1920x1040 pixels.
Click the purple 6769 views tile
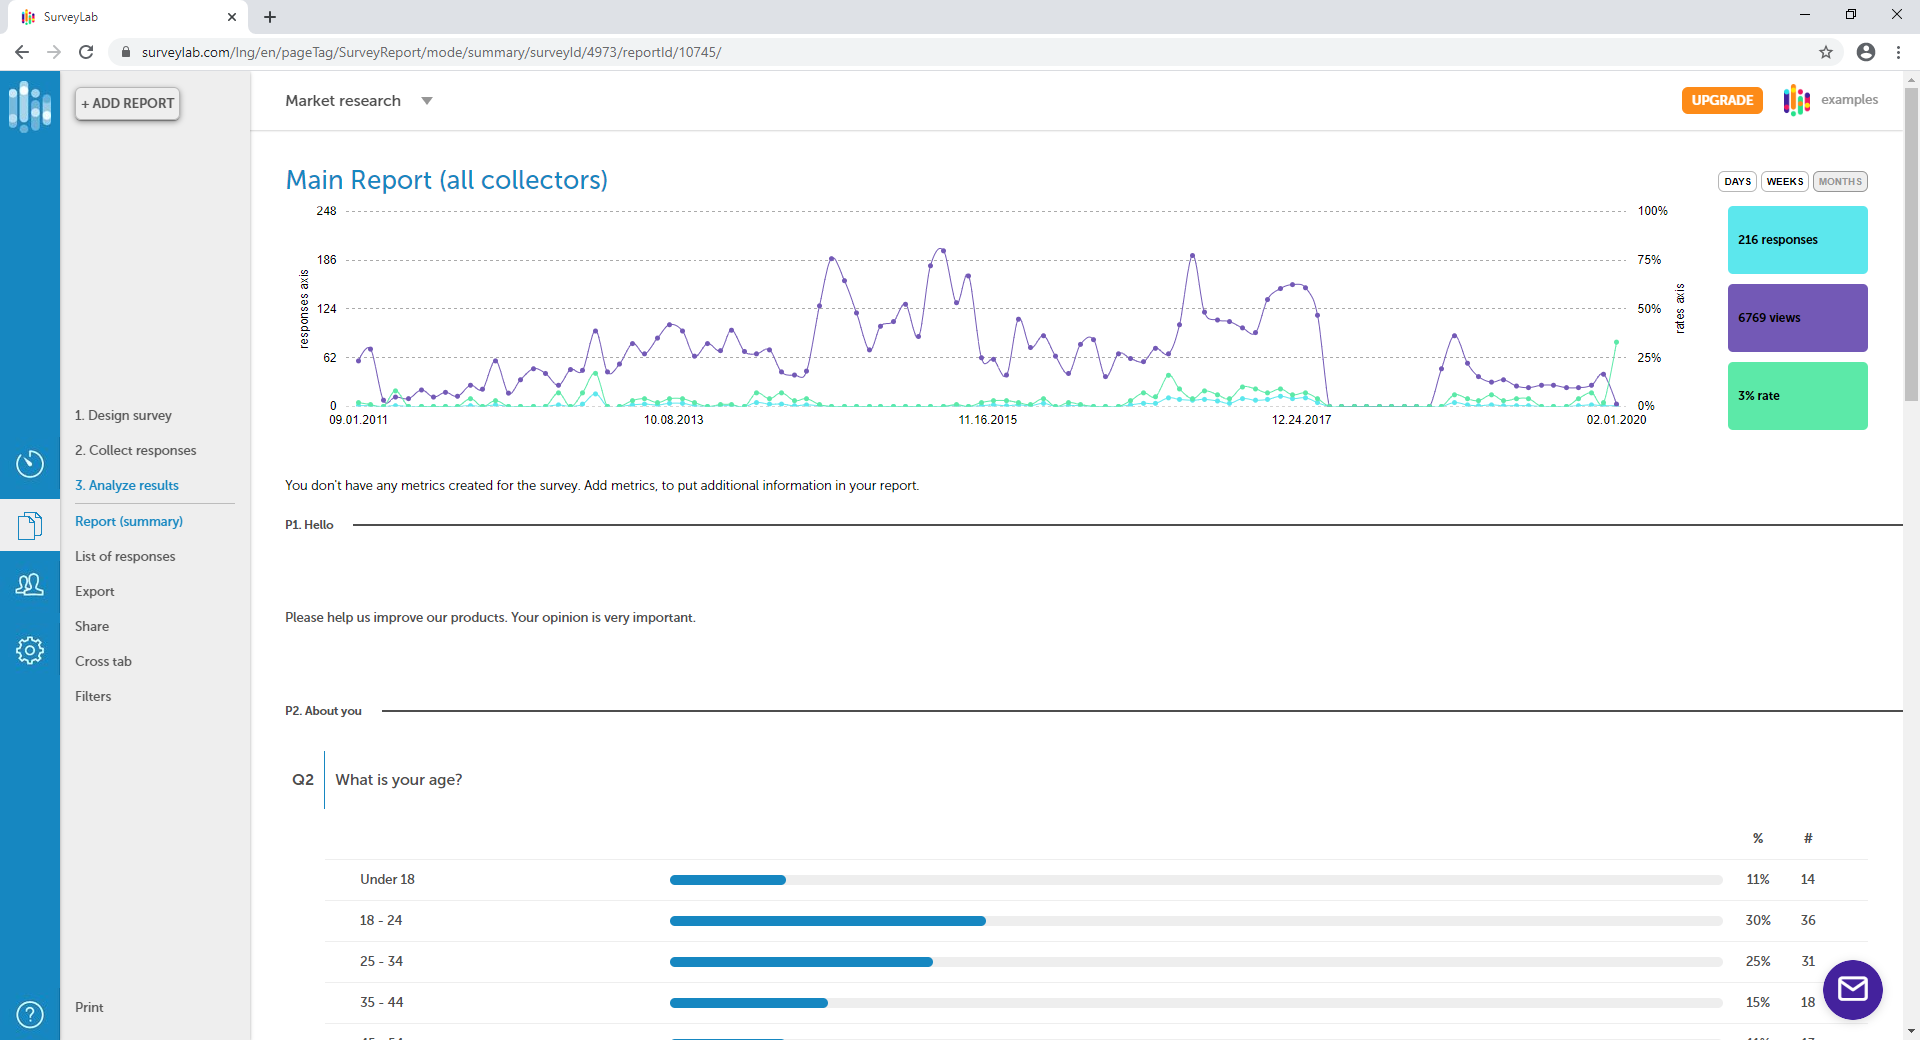click(x=1797, y=318)
